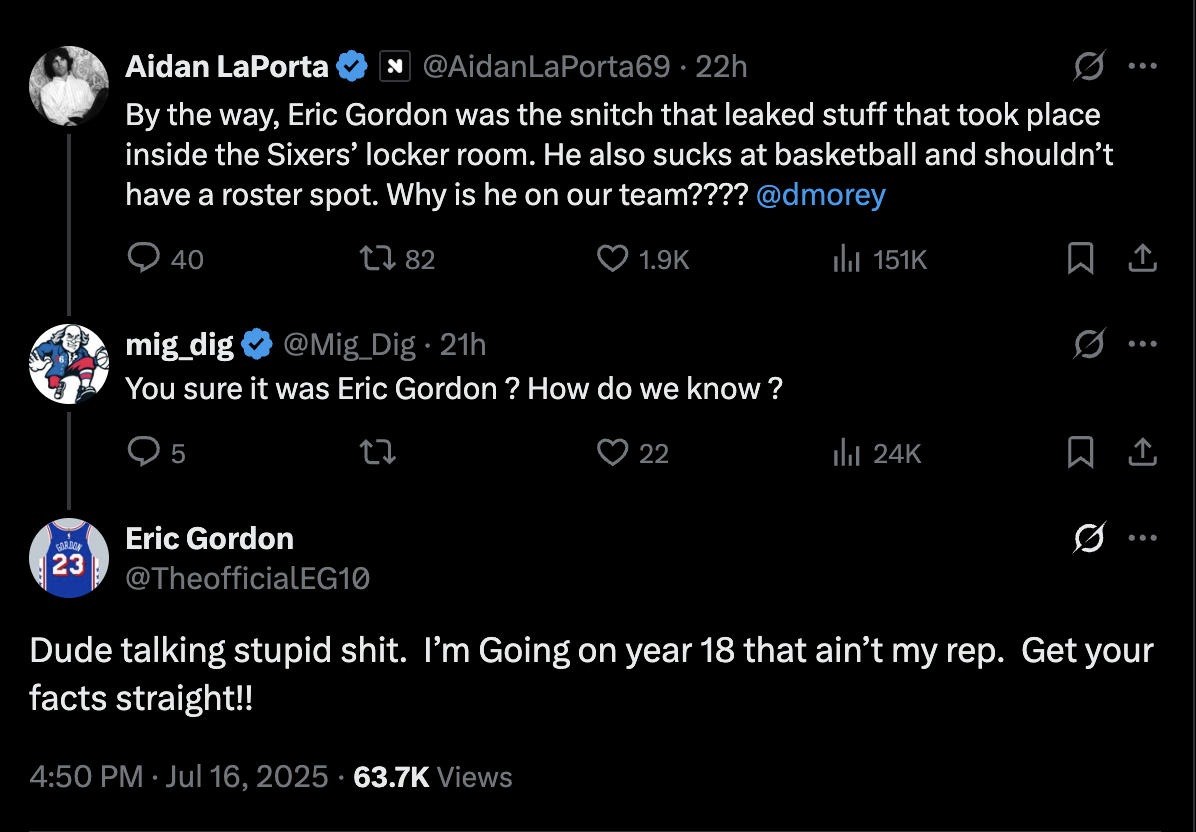Screen dimensions: 1196x832
Task: Like Aidan LaPorta's tweet
Action: (x=612, y=259)
